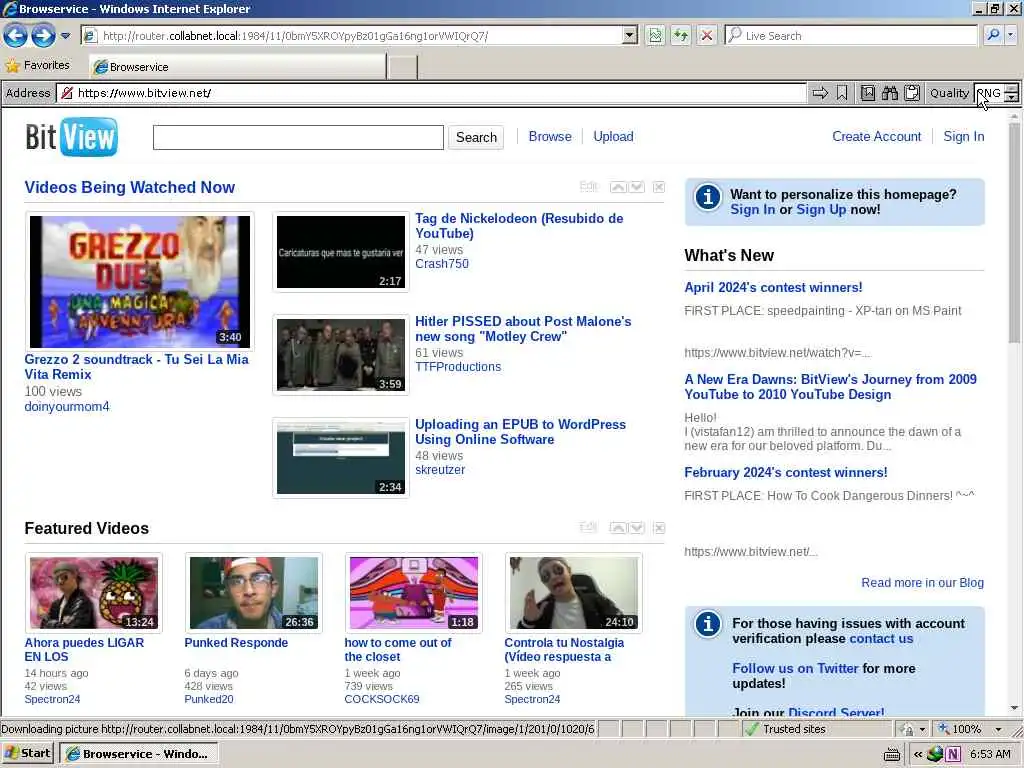
Task: Click the IE Refresh icon
Action: tap(680, 35)
